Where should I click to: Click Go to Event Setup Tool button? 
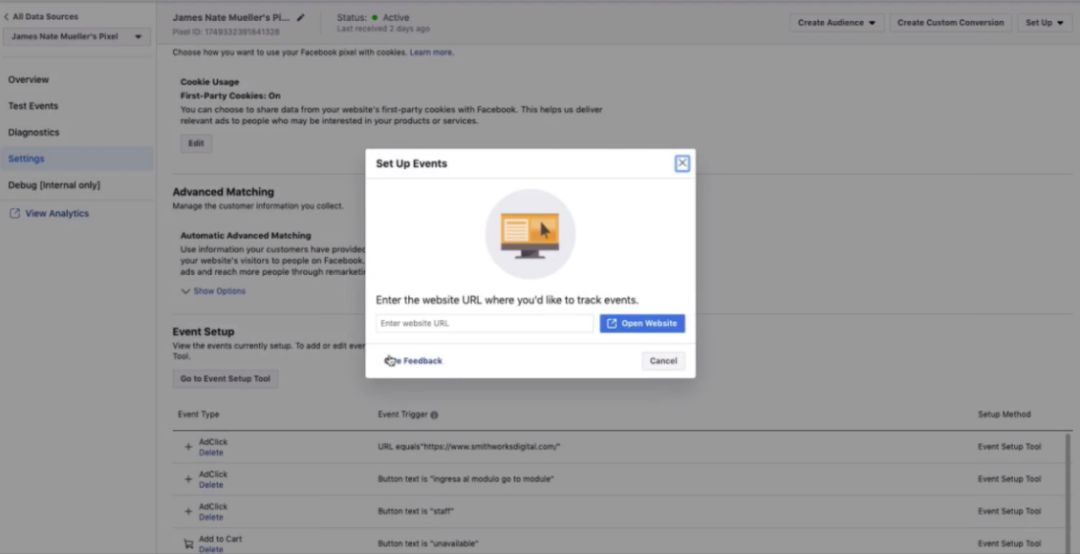click(x=225, y=379)
